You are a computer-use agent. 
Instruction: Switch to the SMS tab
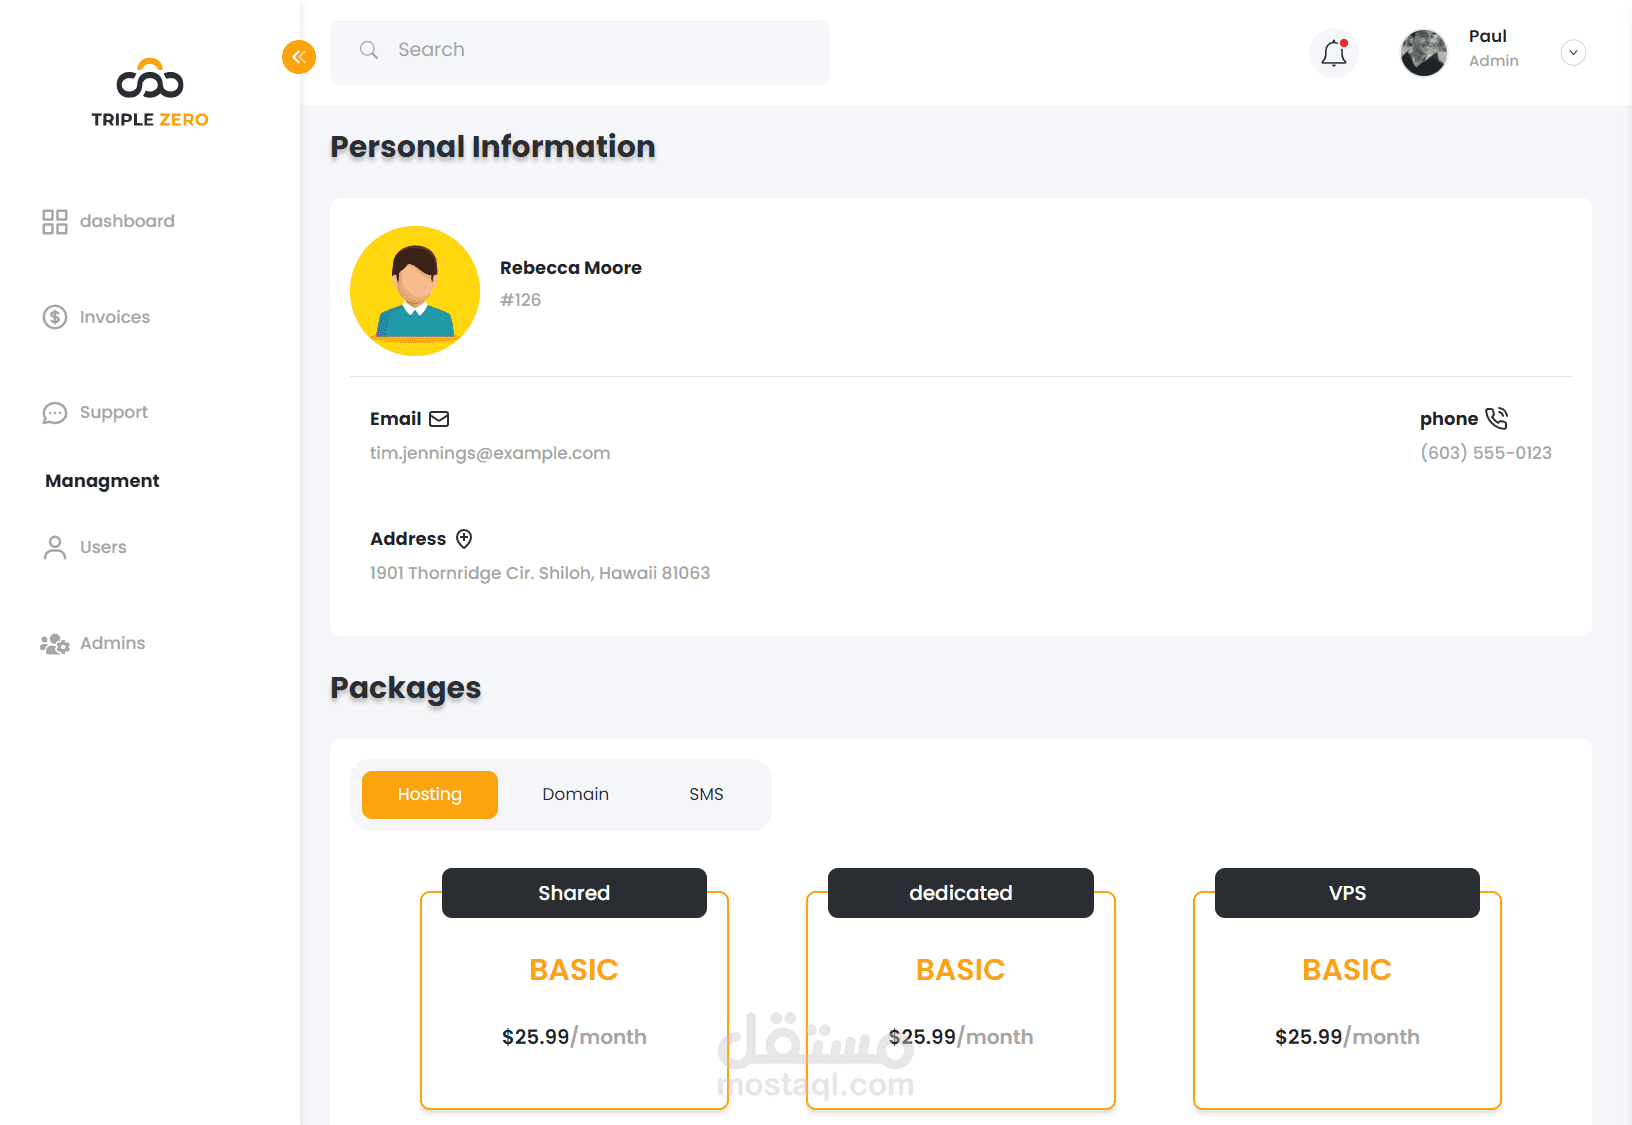point(706,795)
